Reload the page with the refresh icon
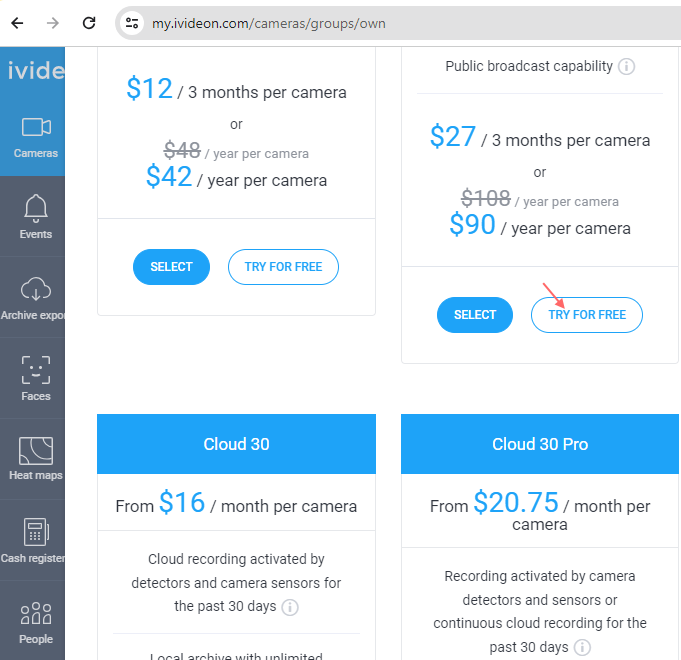681x660 pixels. point(89,23)
